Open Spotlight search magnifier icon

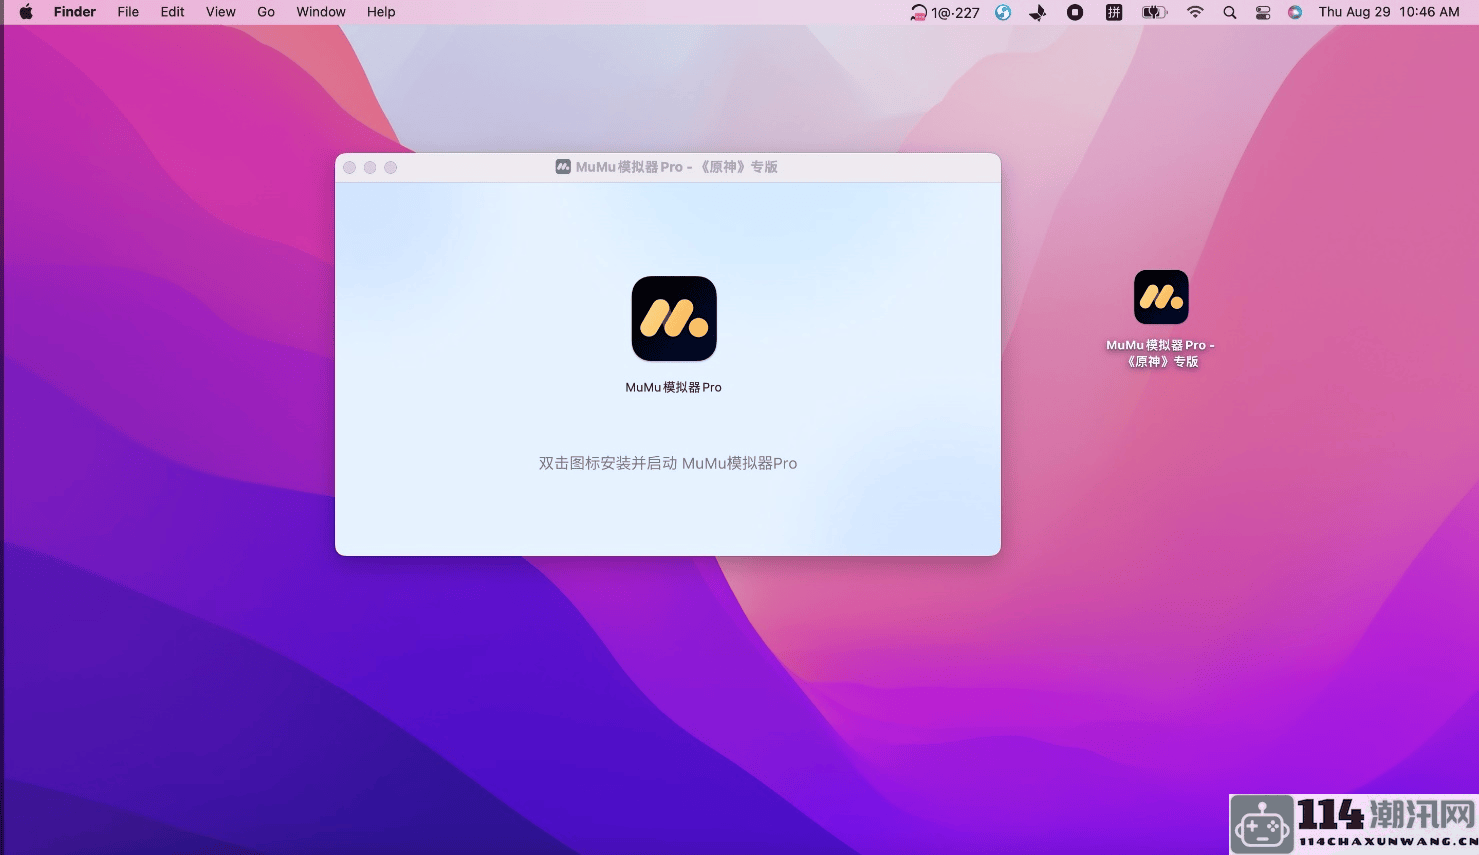[x=1230, y=12]
